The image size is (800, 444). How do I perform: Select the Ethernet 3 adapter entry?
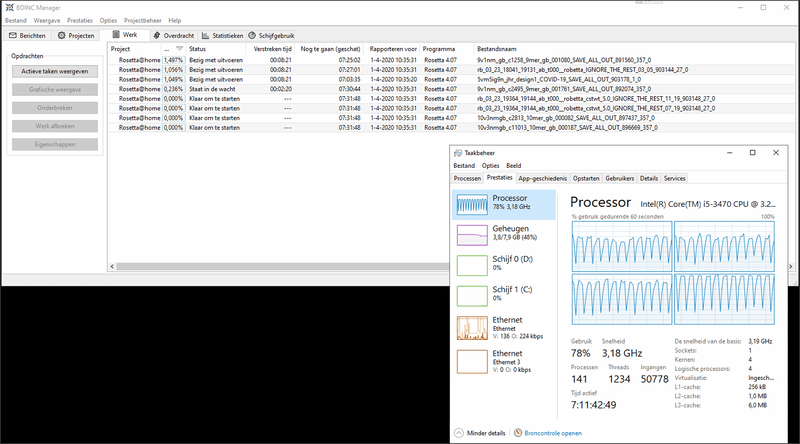pyautogui.click(x=504, y=361)
